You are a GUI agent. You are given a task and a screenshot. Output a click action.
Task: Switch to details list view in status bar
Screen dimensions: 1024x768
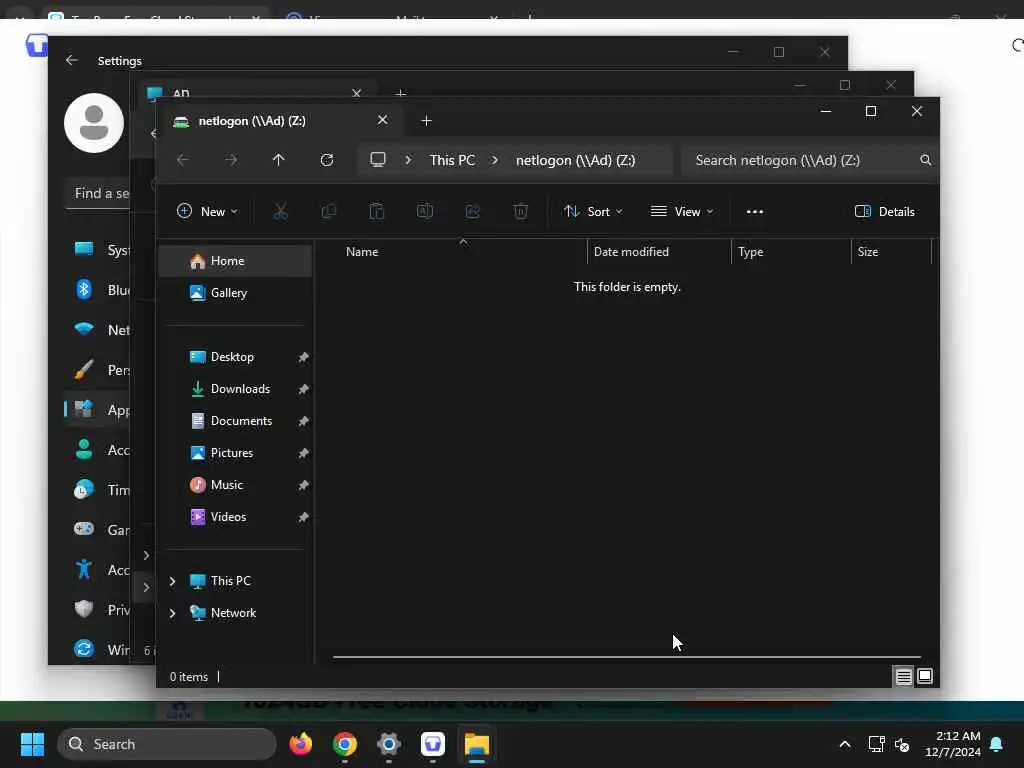(903, 677)
